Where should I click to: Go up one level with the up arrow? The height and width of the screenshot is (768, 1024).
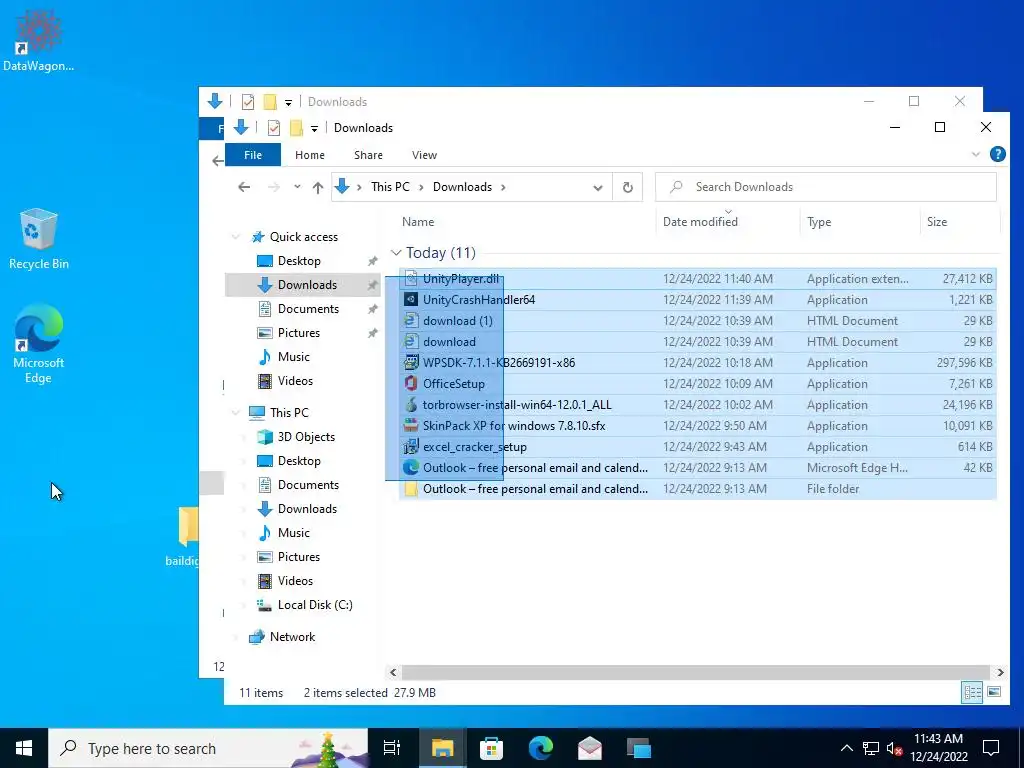click(318, 187)
